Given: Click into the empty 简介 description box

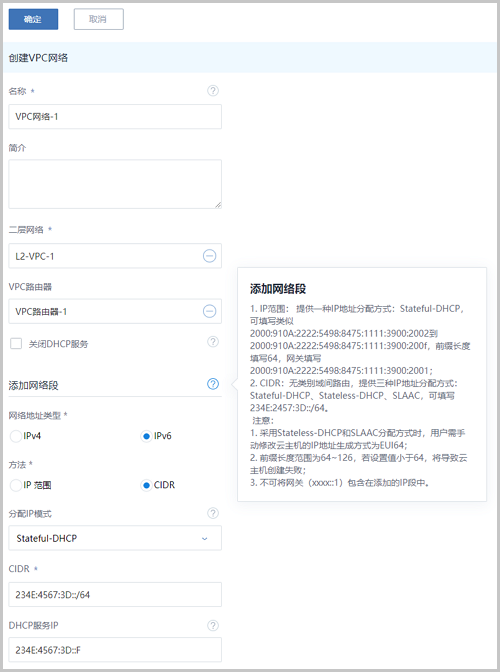Looking at the screenshot, I should click(115, 184).
